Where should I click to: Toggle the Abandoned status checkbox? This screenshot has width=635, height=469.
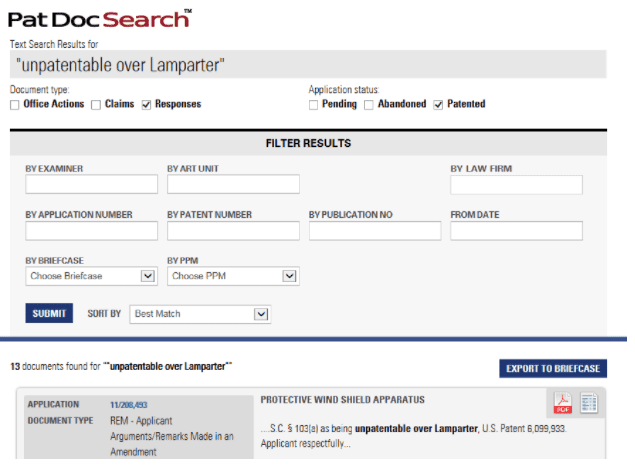pyautogui.click(x=369, y=105)
